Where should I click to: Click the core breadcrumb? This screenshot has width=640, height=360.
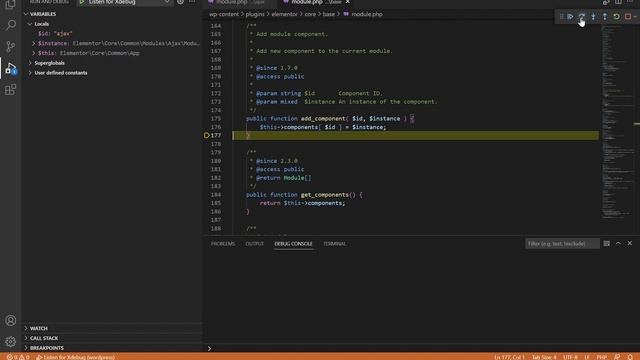[x=310, y=14]
